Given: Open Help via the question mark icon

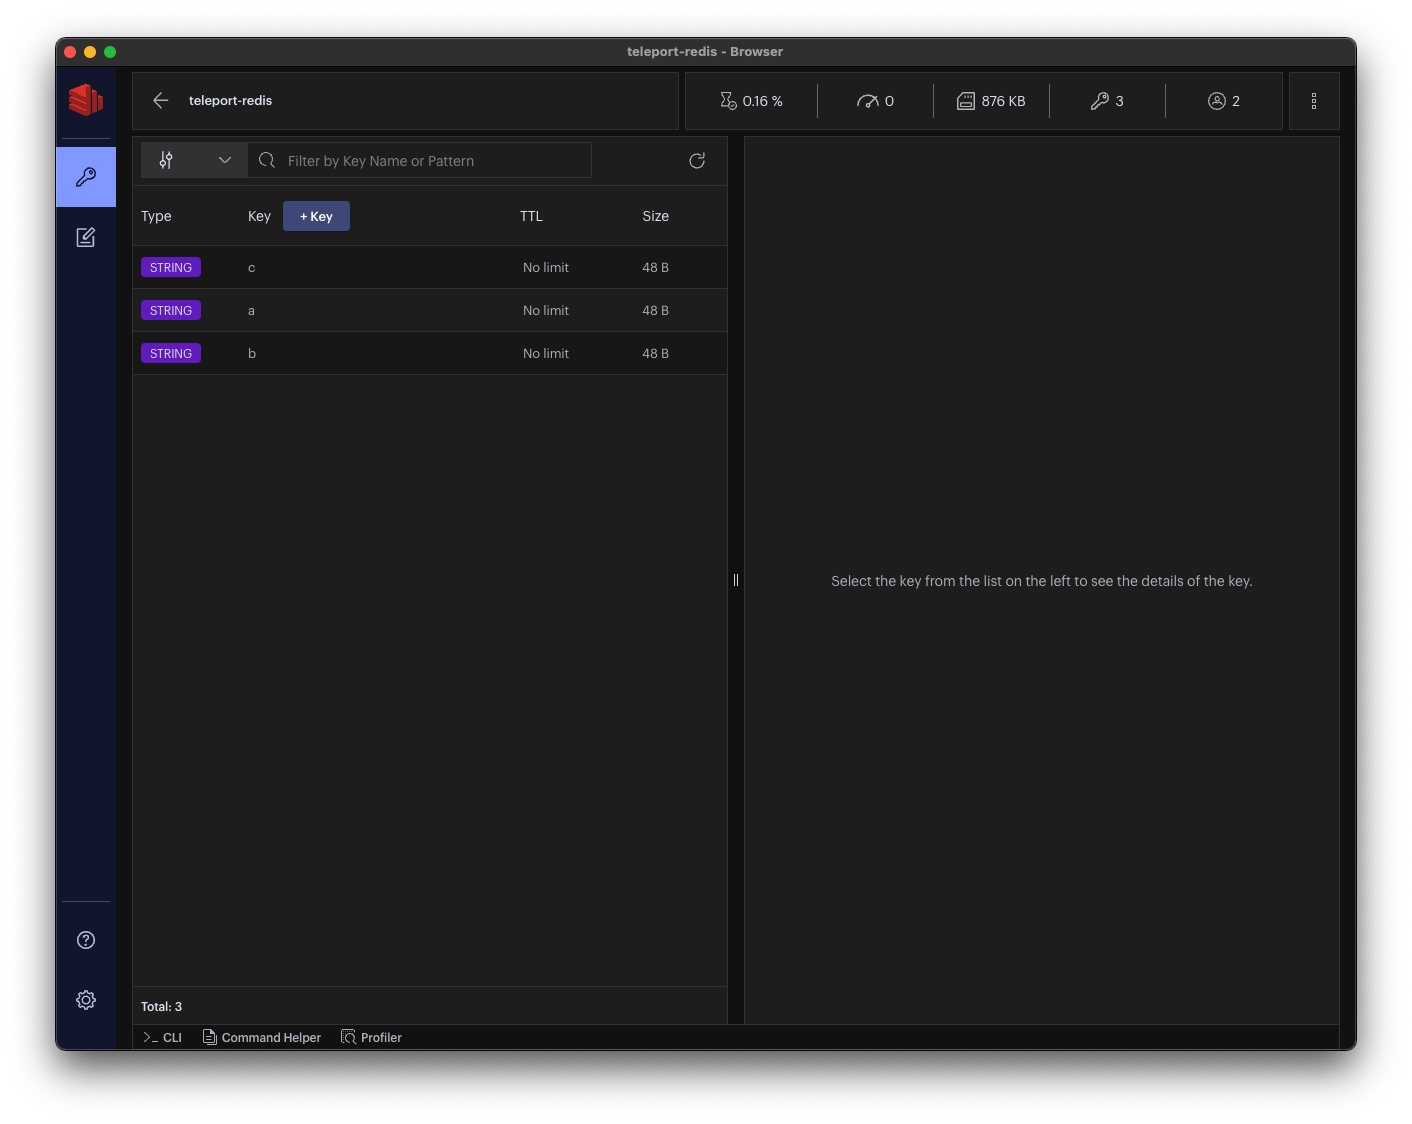Looking at the screenshot, I should (85, 939).
